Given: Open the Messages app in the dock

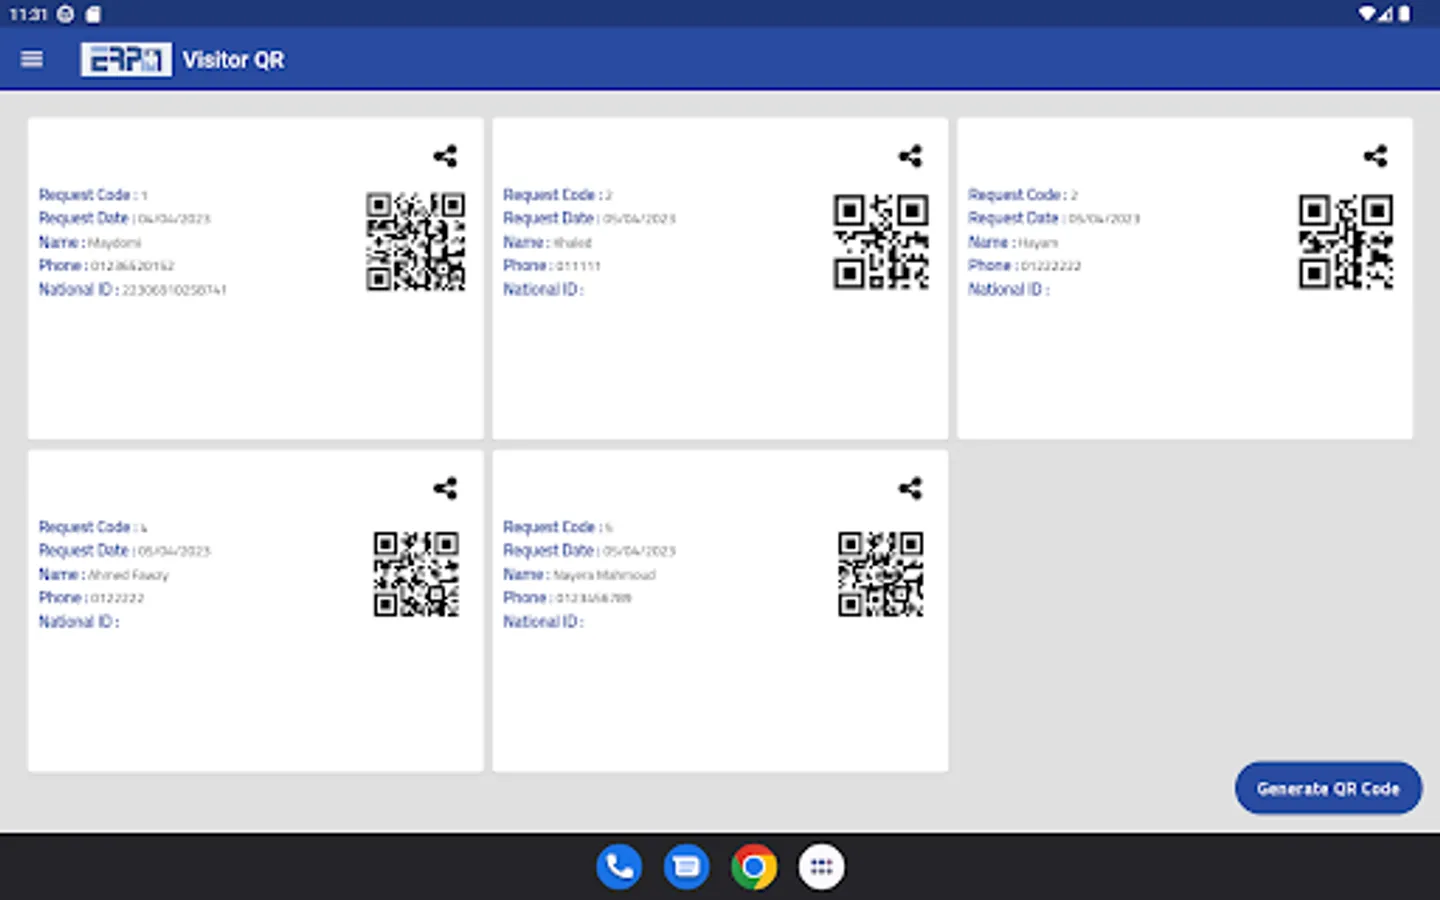Looking at the screenshot, I should click(687, 867).
